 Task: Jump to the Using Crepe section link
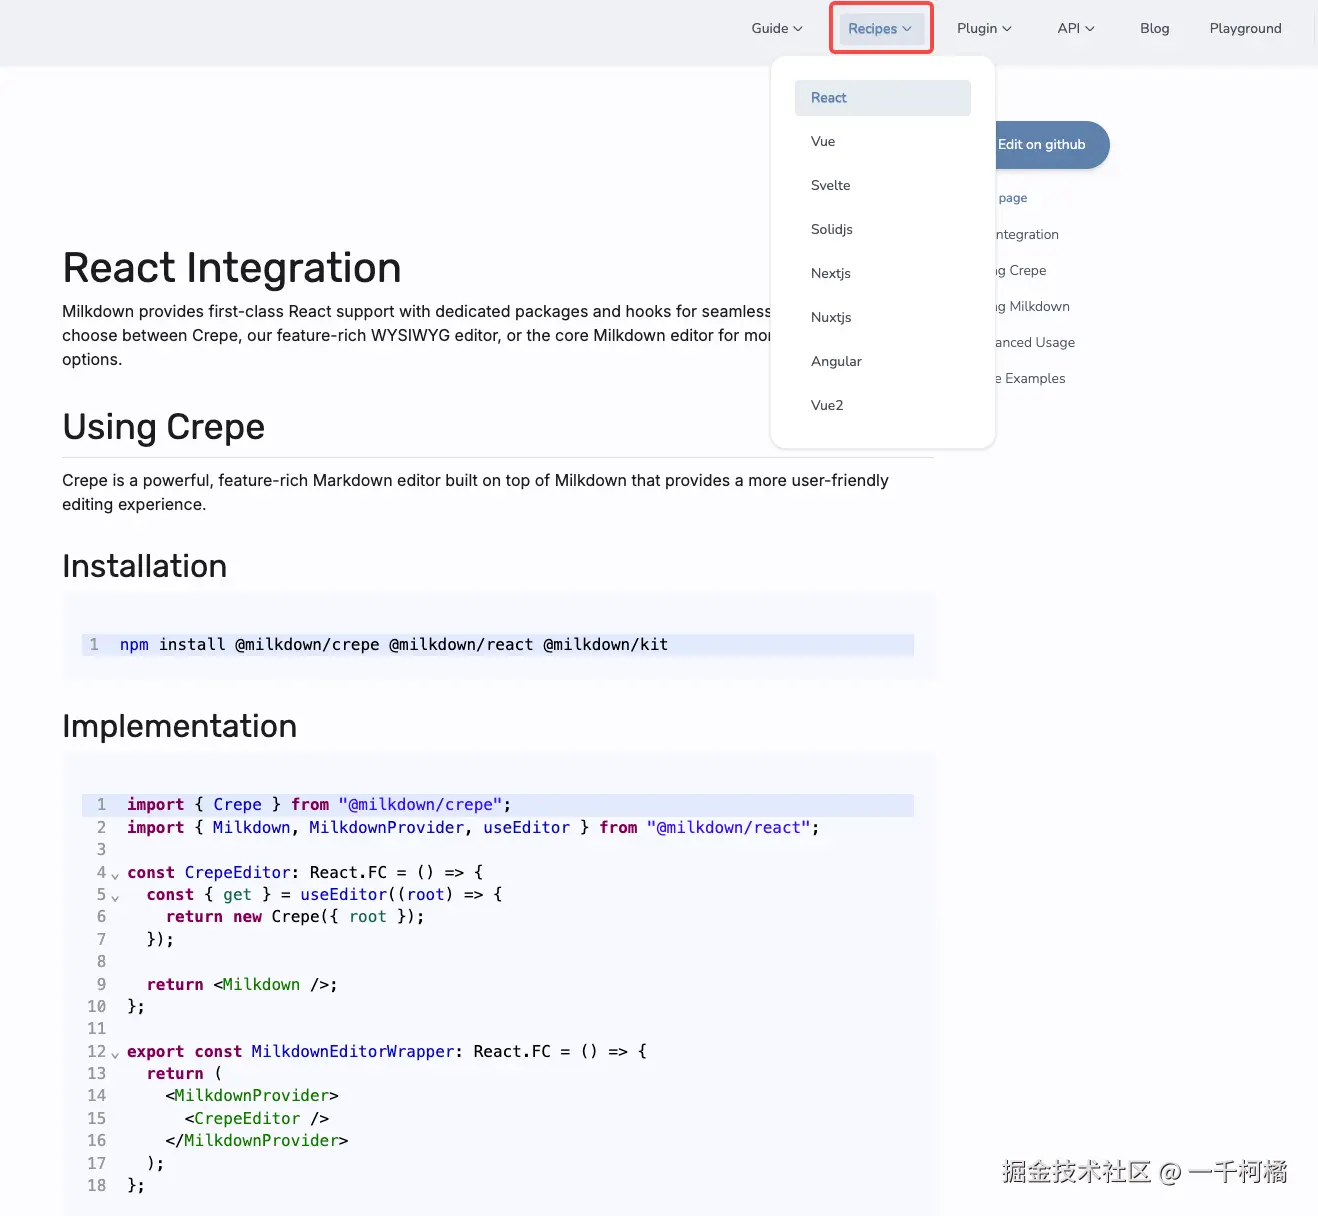pos(1021,271)
